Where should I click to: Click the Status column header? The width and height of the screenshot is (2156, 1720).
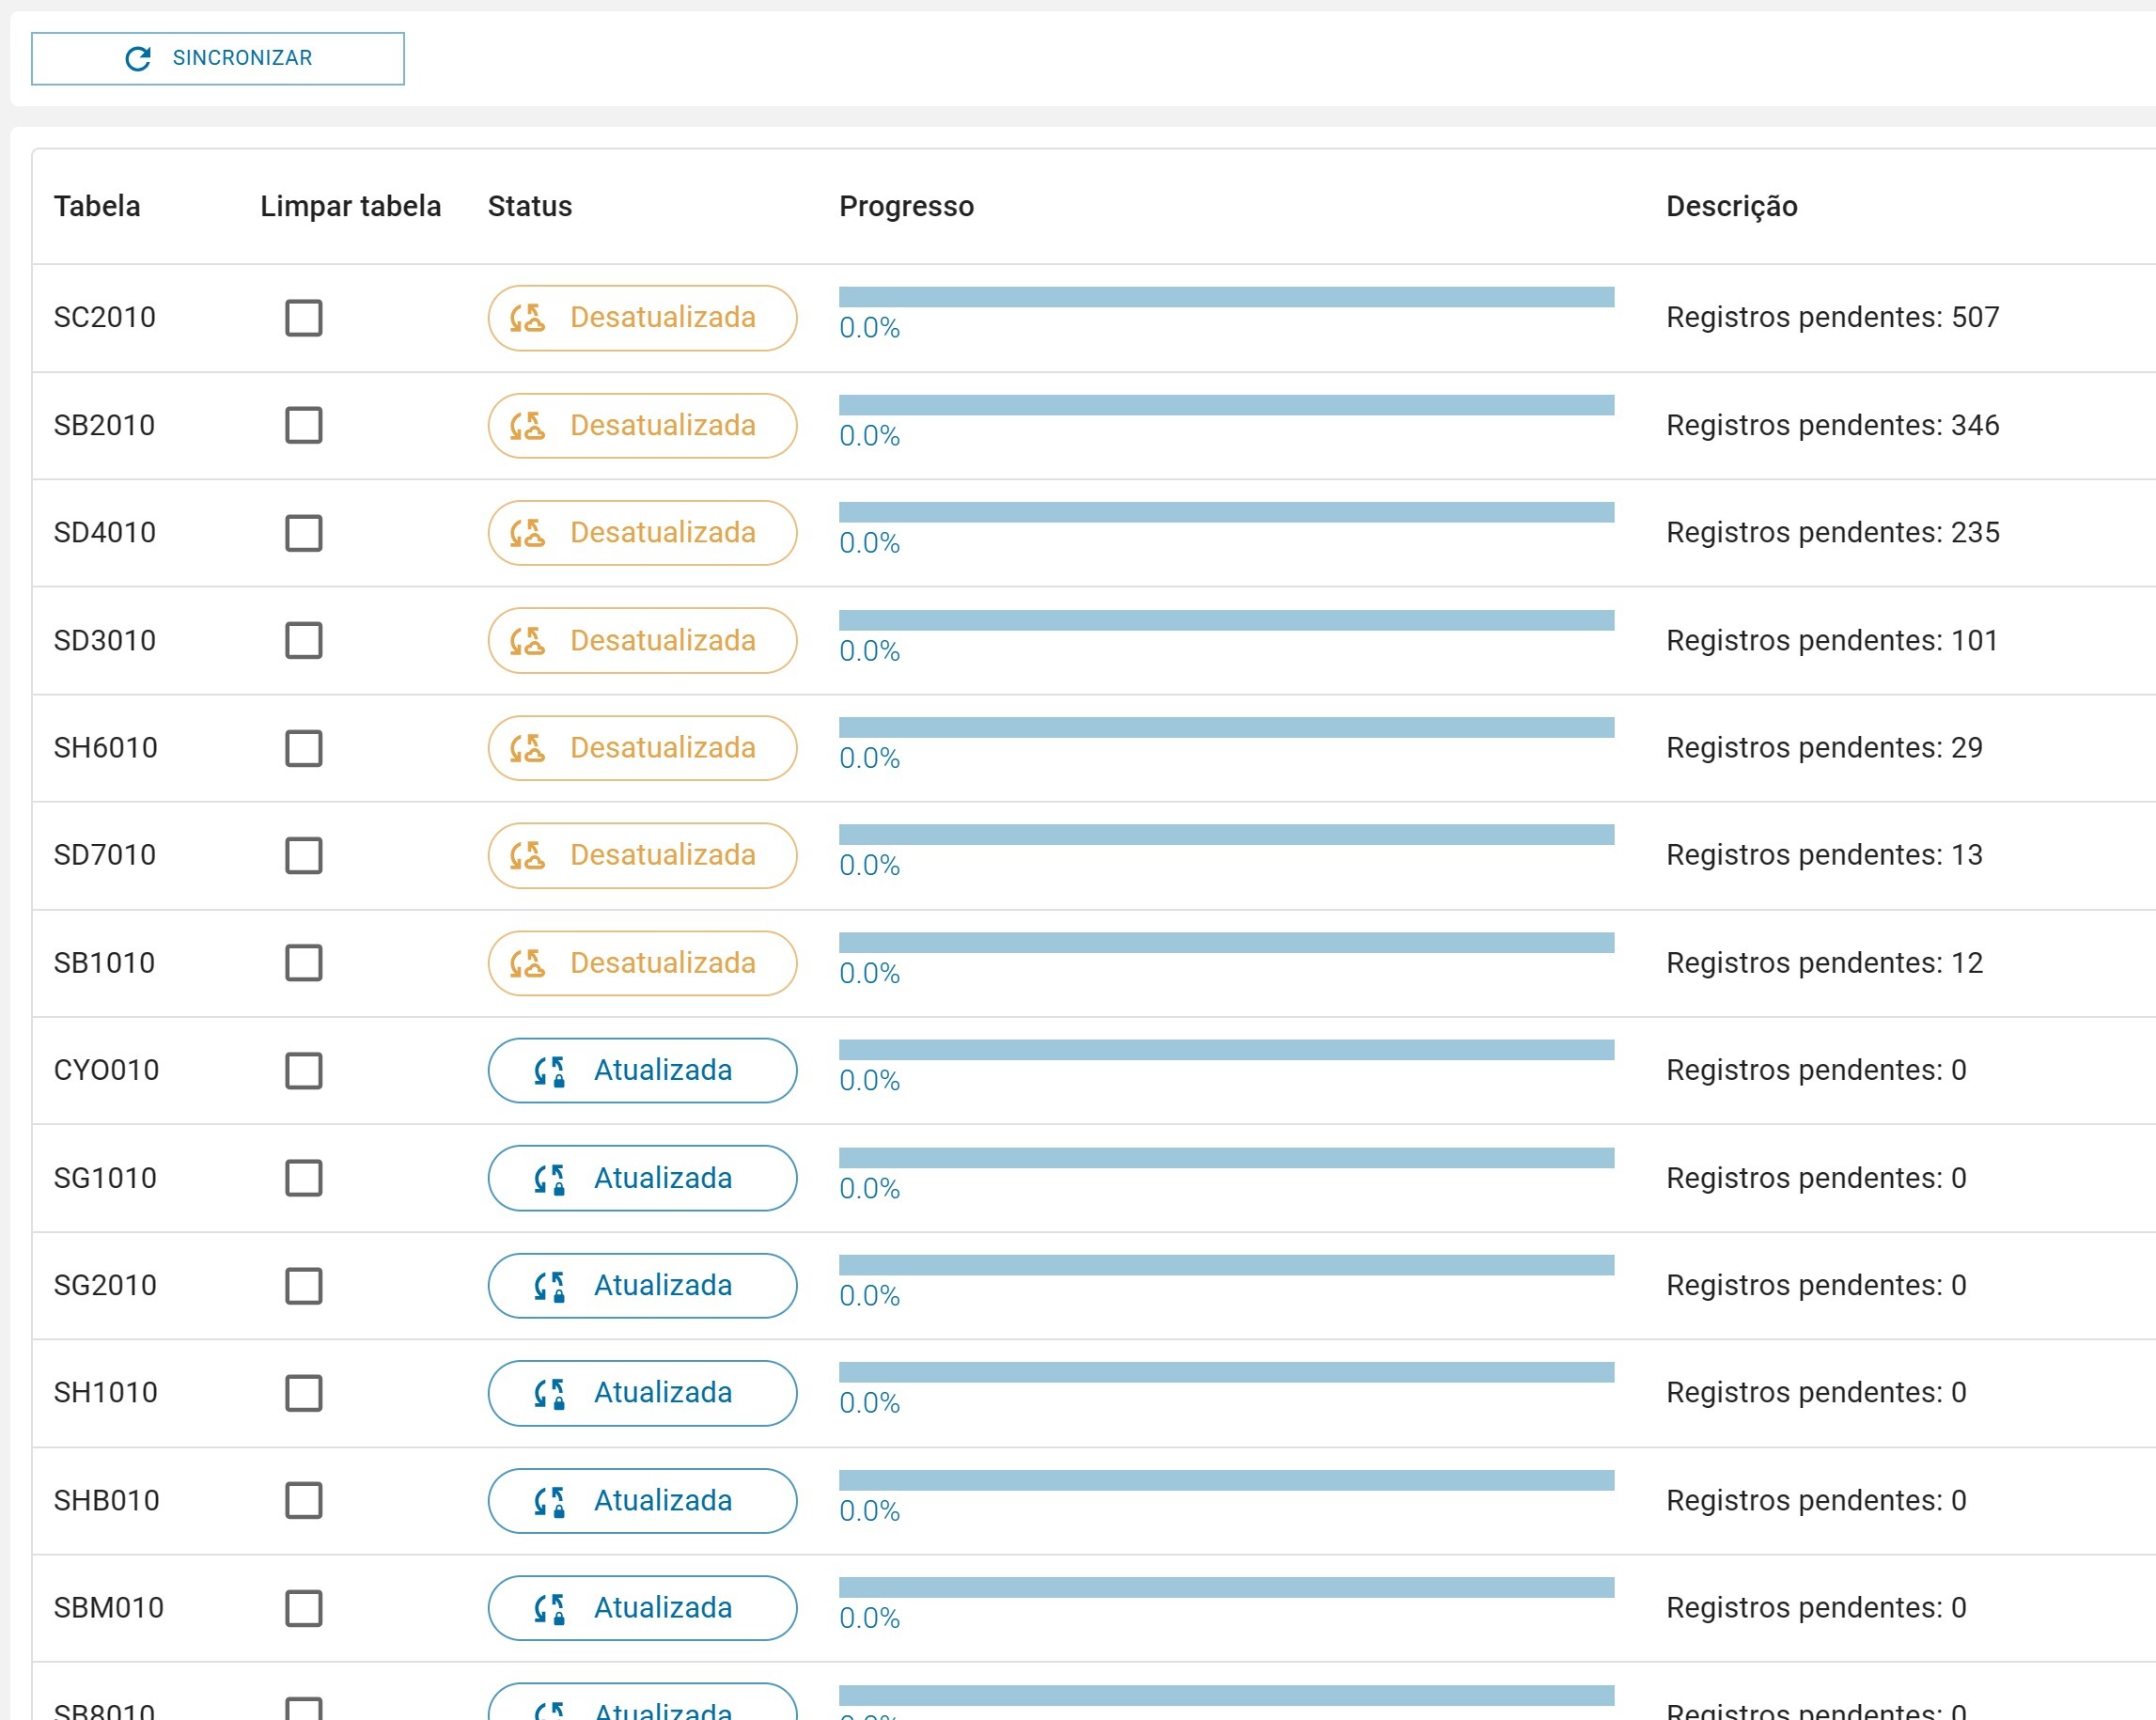point(529,206)
